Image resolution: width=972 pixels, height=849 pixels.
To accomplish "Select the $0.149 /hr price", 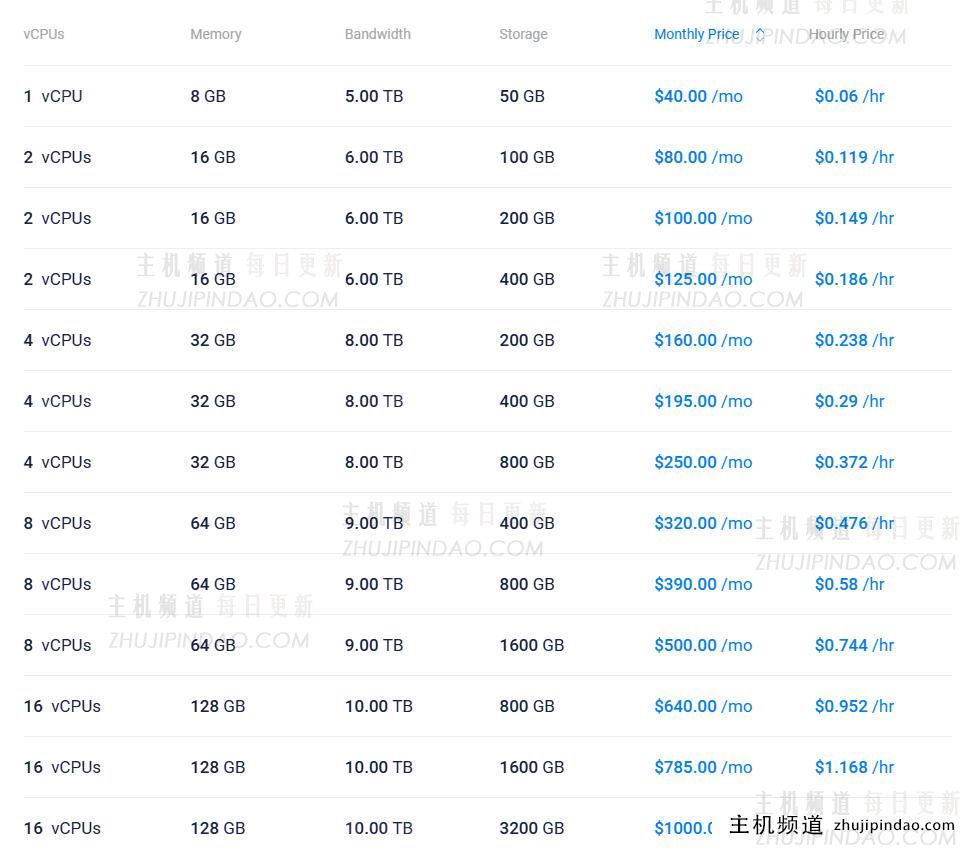I will 854,218.
